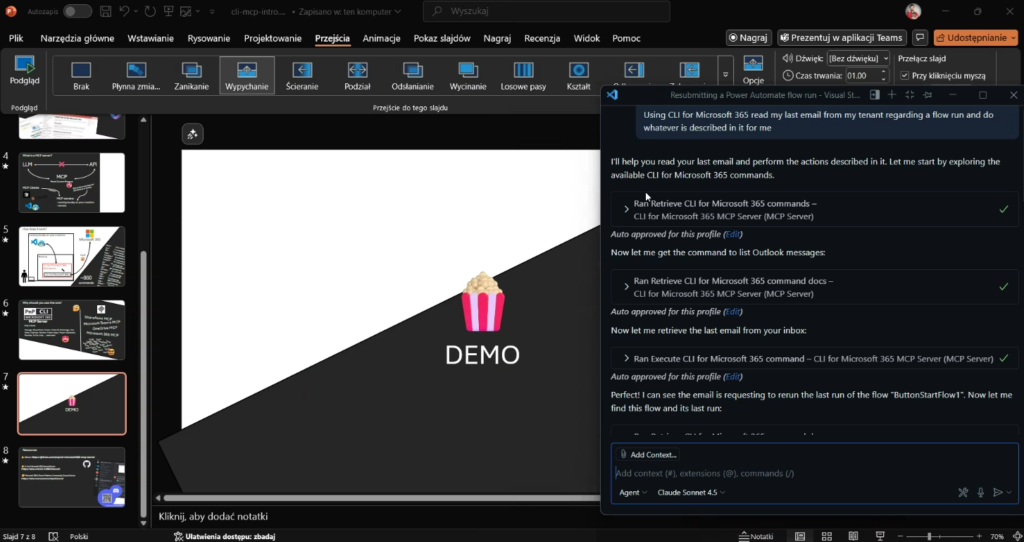Toggle the Notatki pane in status bar

click(x=754, y=536)
